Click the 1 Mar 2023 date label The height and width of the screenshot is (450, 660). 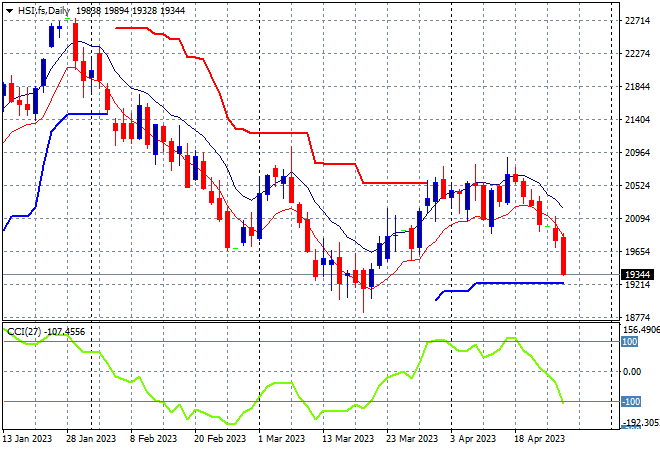pos(282,439)
